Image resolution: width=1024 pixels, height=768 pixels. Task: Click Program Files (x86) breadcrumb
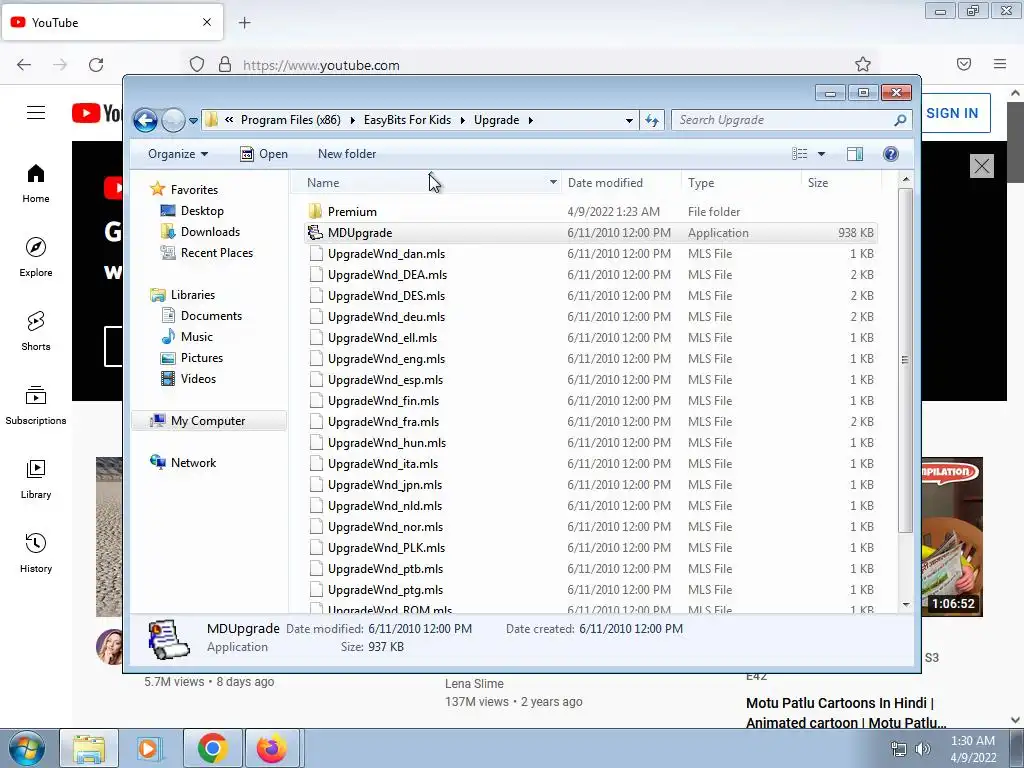[291, 120]
